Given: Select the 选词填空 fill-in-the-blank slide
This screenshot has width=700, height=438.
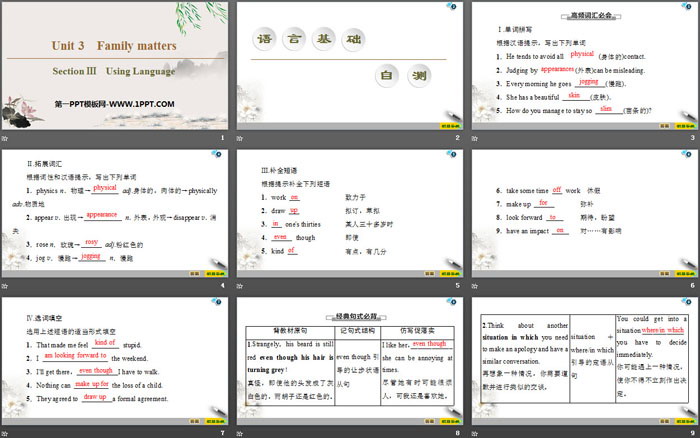Looking at the screenshot, I should tap(115, 362).
